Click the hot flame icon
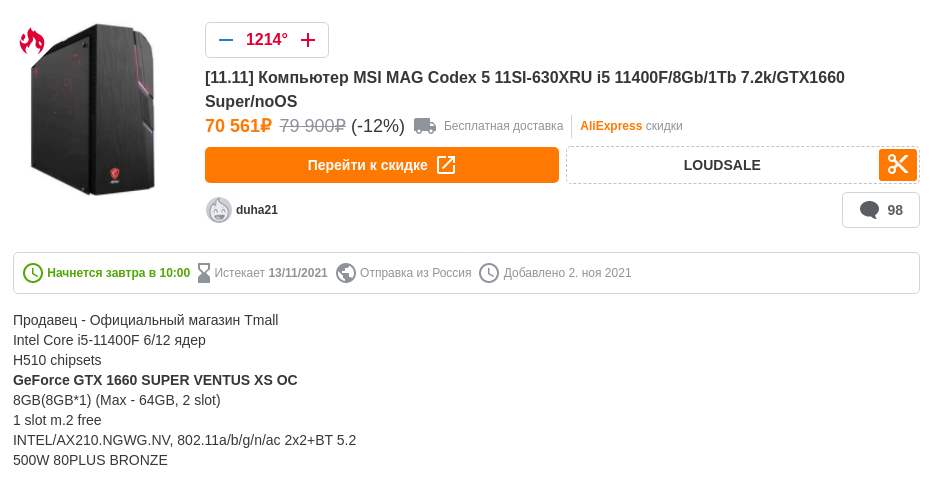Screen dimensions: 932x477 (x=32, y=41)
